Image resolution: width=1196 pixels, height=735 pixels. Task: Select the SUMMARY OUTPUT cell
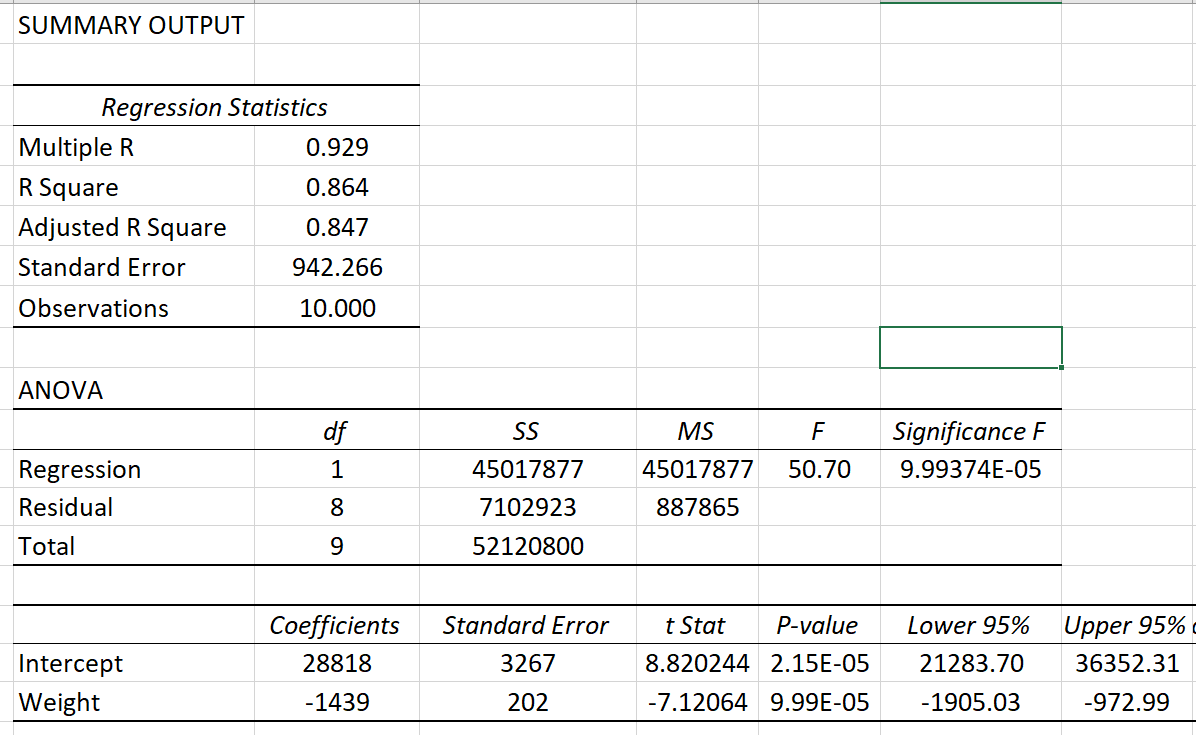point(133,24)
